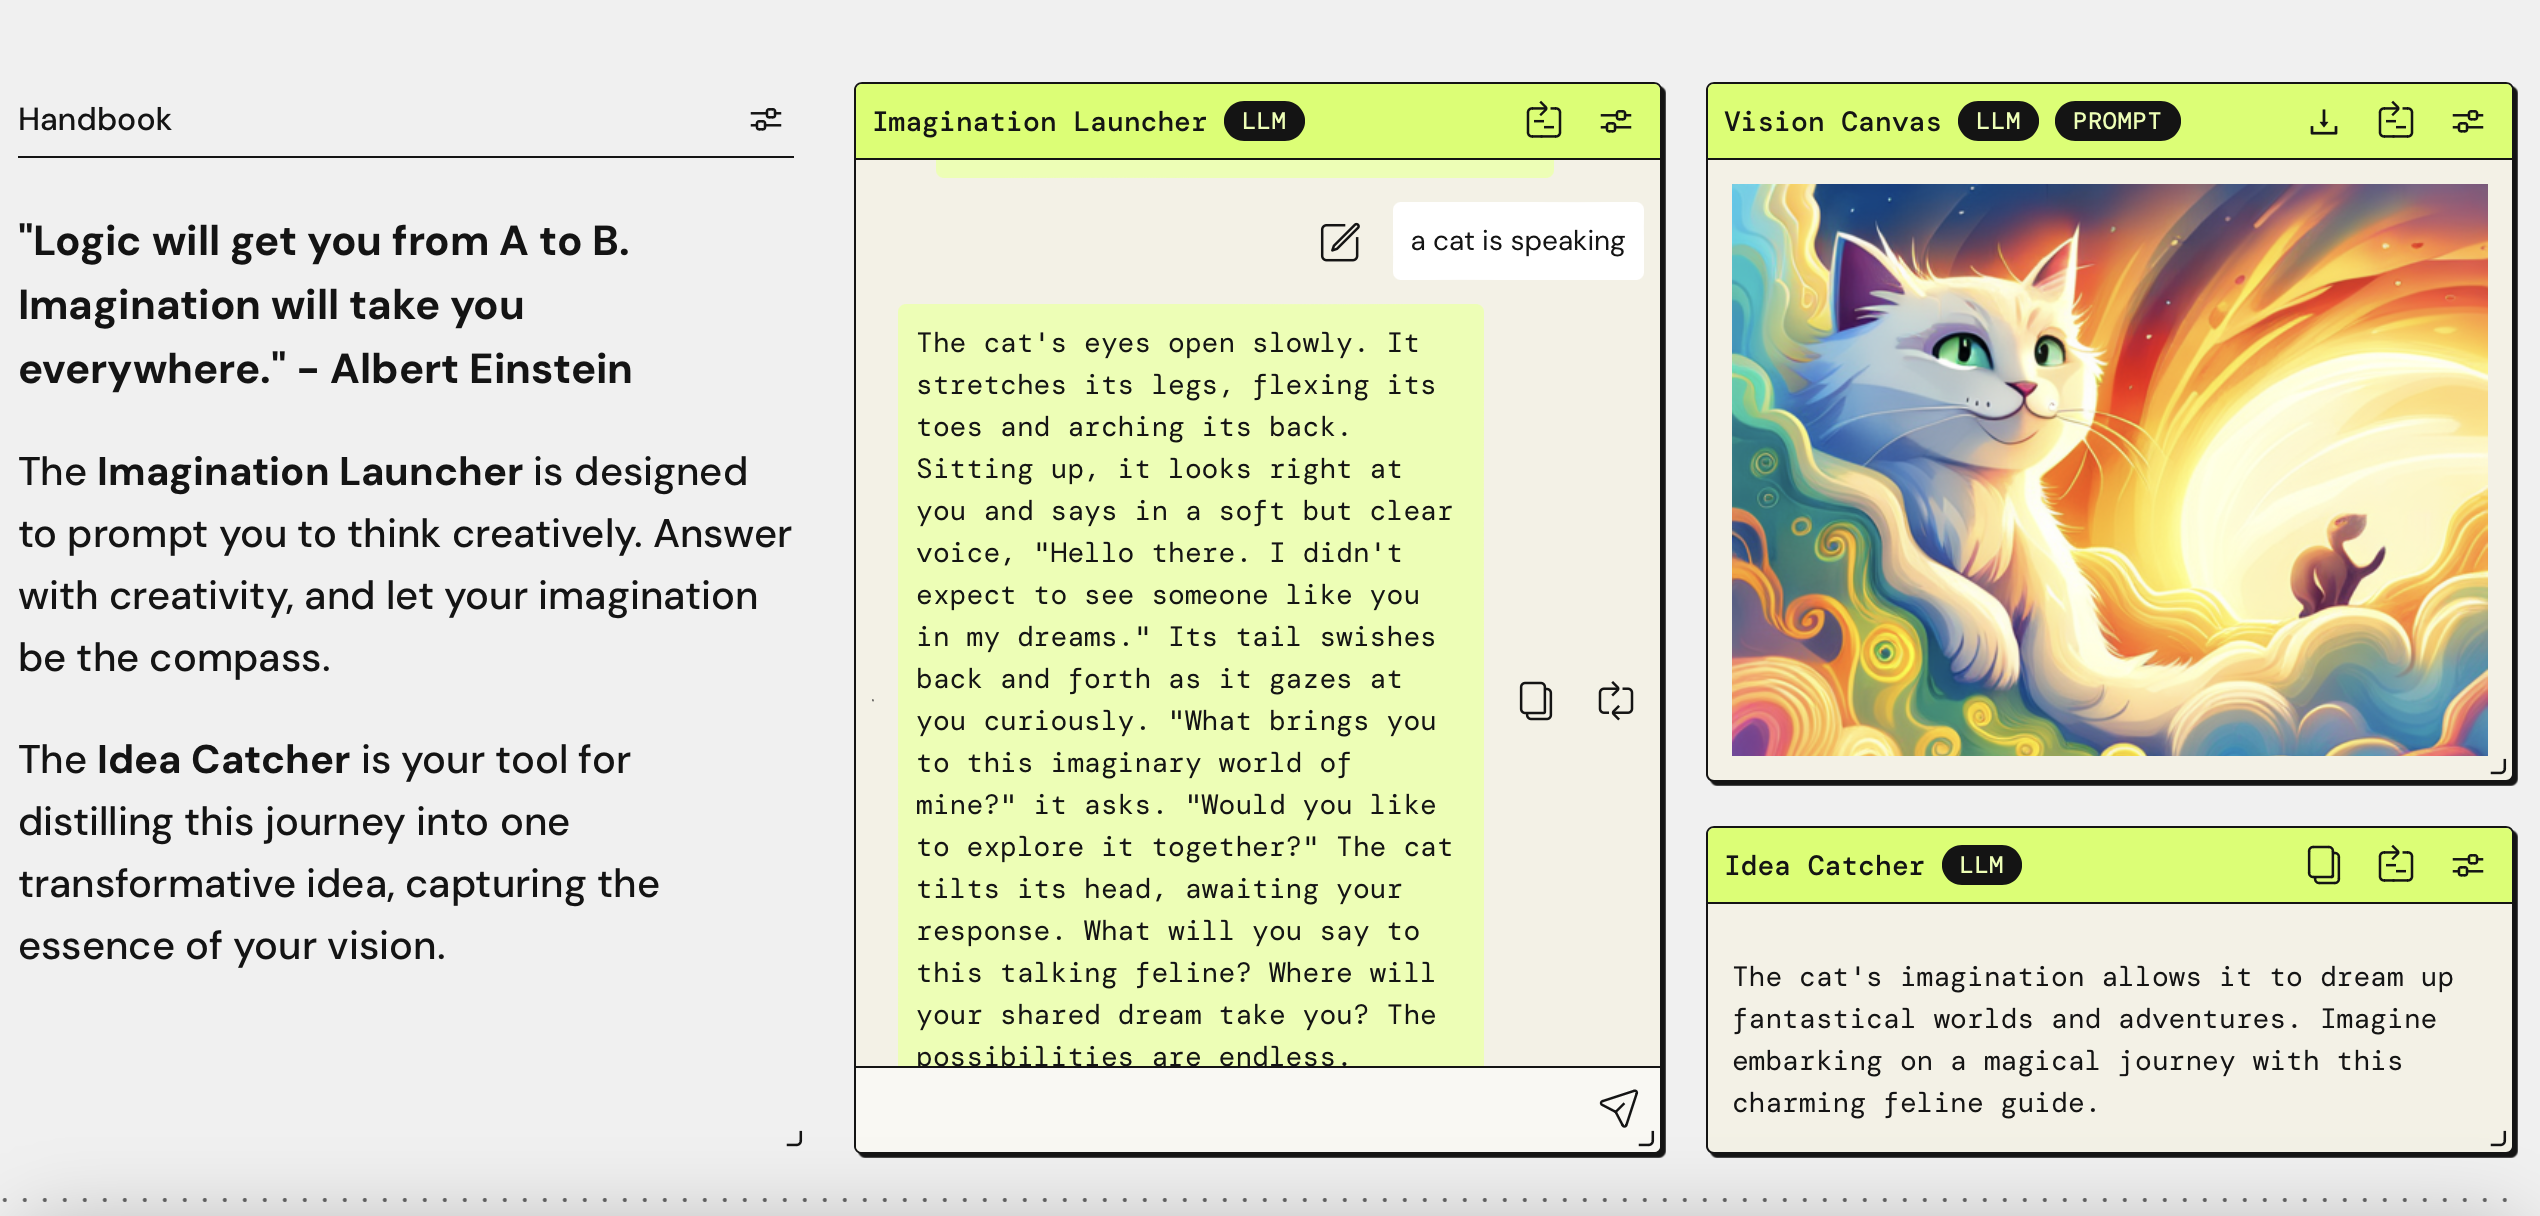
Task: Click the Handbook panel resize handle
Action: (x=795, y=1138)
